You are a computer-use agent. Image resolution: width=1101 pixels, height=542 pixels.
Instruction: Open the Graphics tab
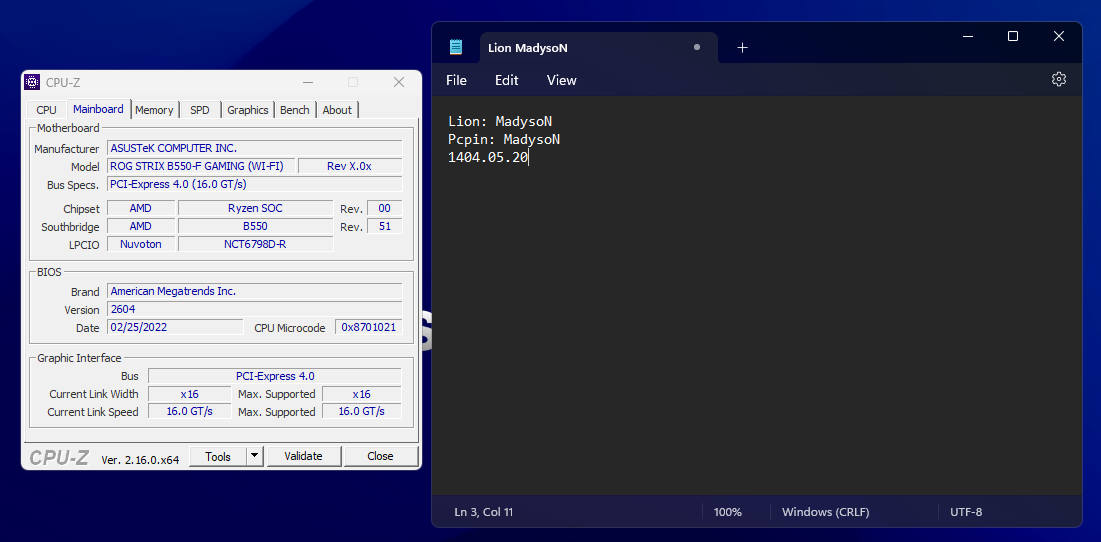(x=248, y=110)
